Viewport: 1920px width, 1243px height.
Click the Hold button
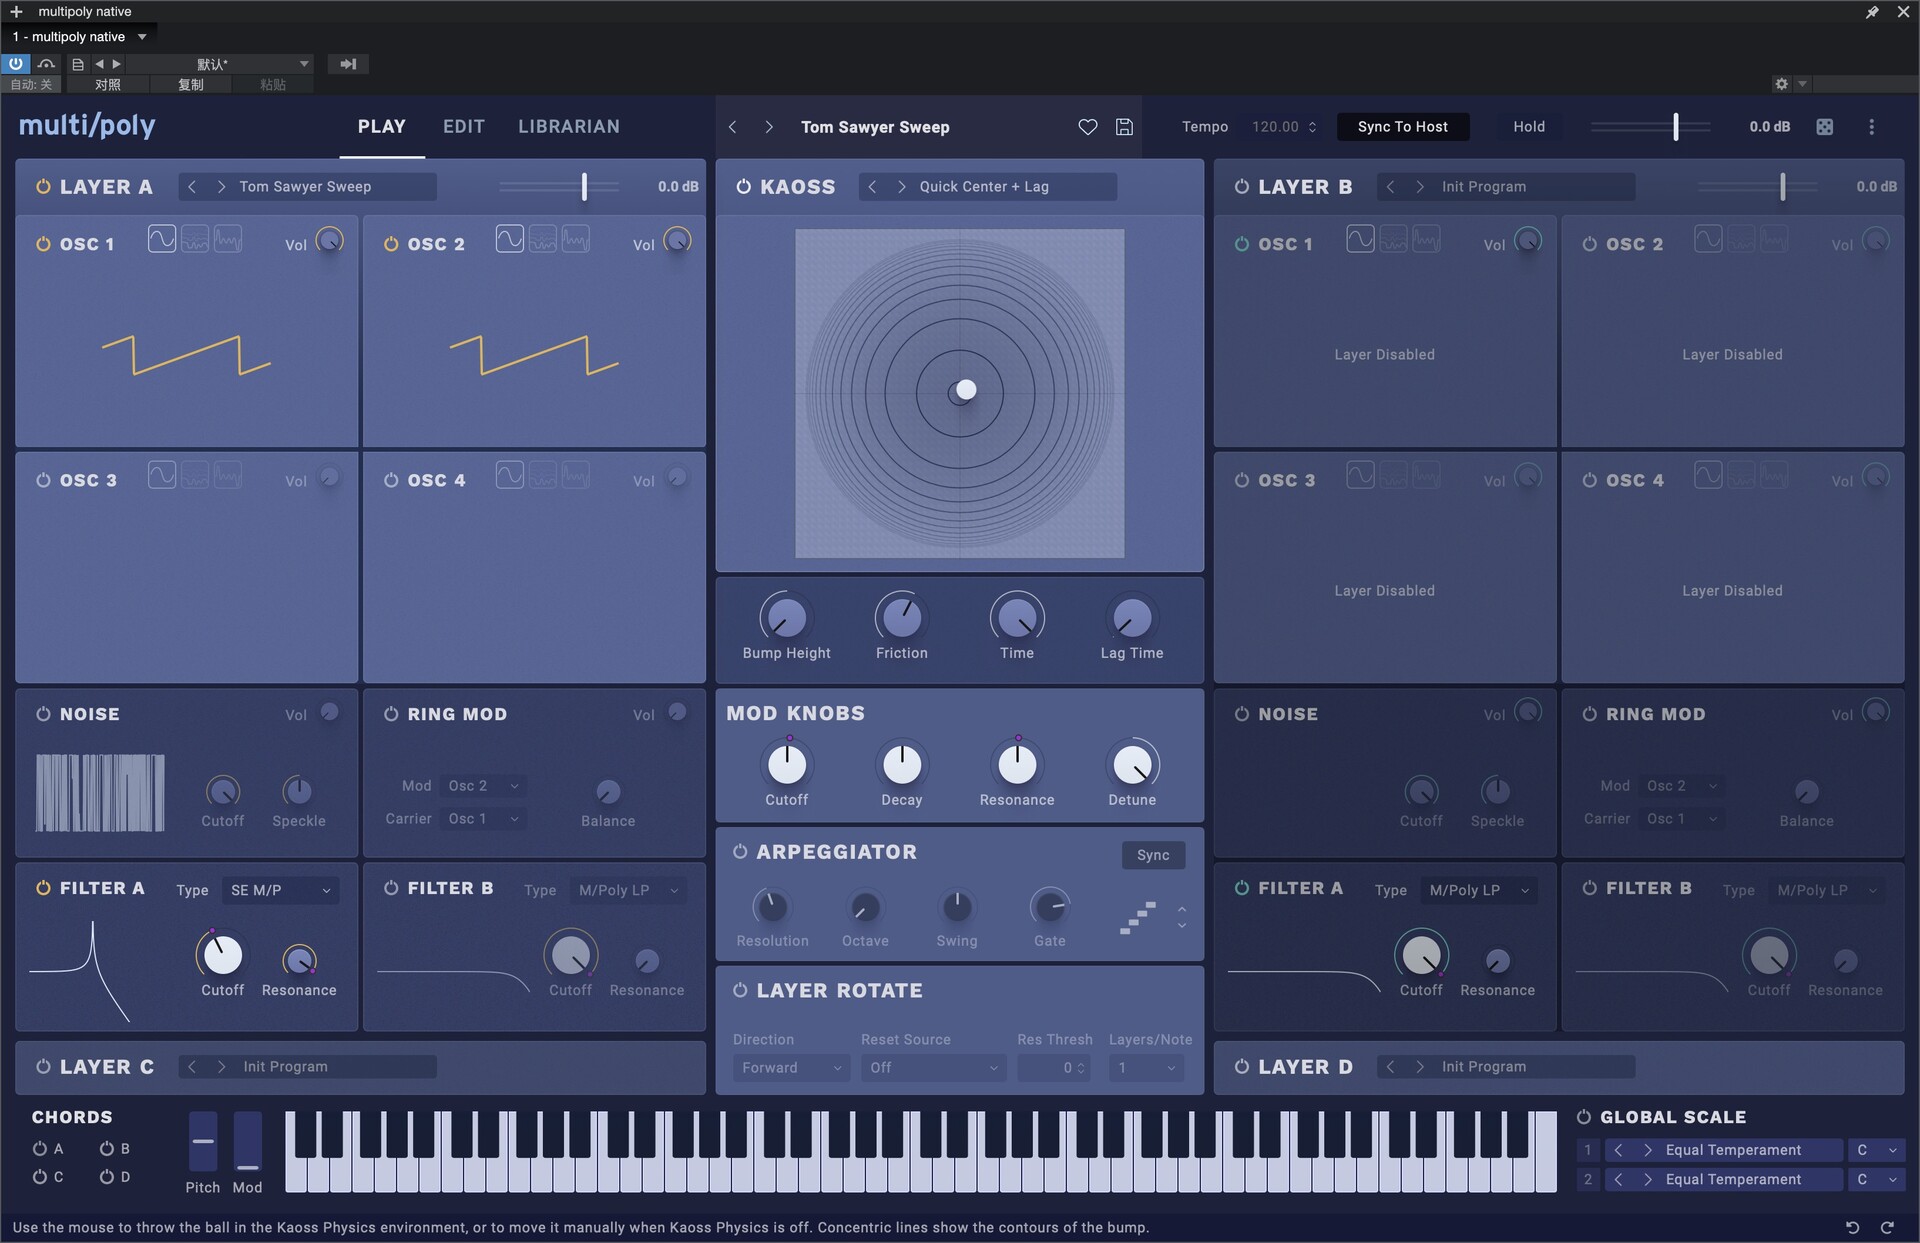click(x=1528, y=127)
